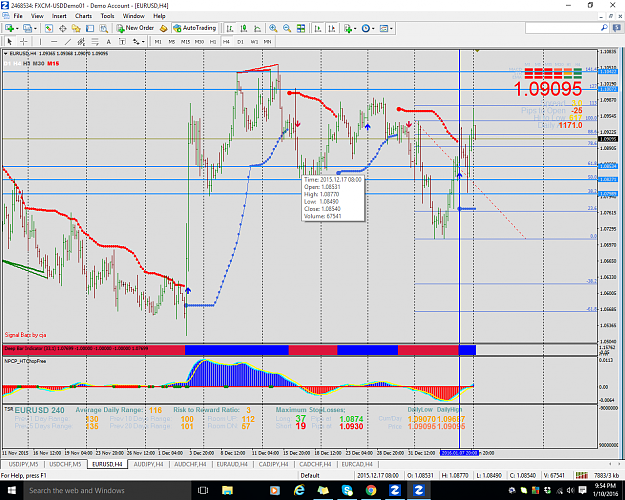Zoom out of the chart
625x500 pixels.
pyautogui.click(x=287, y=28)
